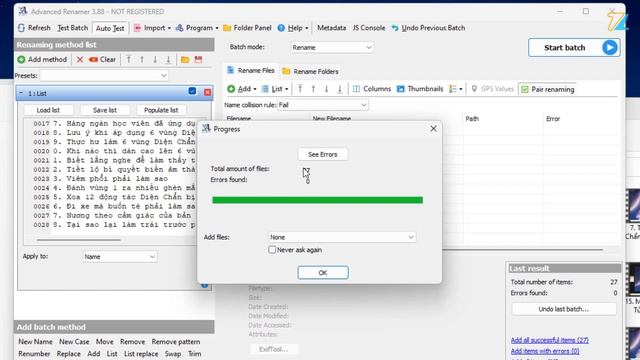
Task: Click Remove pattern batch method
Action: point(176,342)
